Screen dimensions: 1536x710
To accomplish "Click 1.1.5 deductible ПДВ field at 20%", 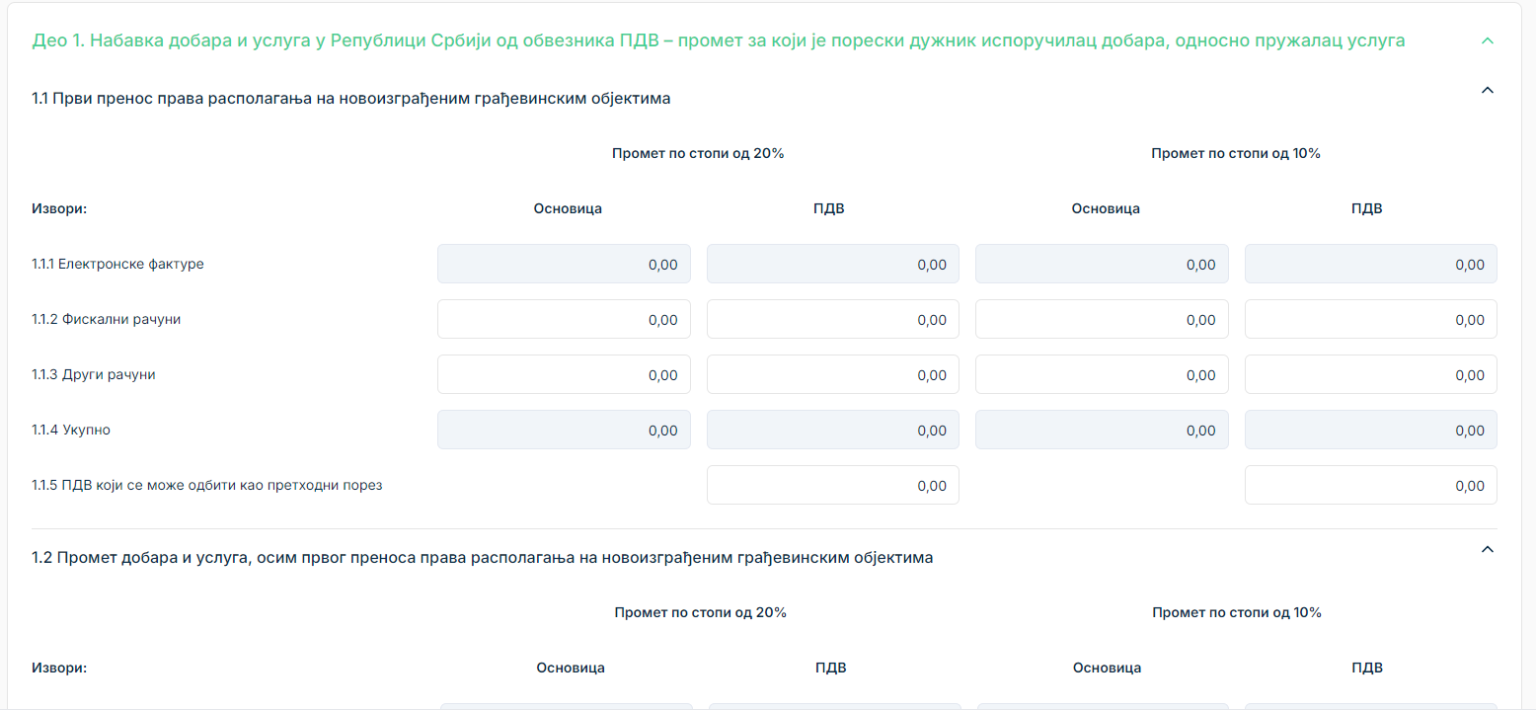I will (x=832, y=485).
